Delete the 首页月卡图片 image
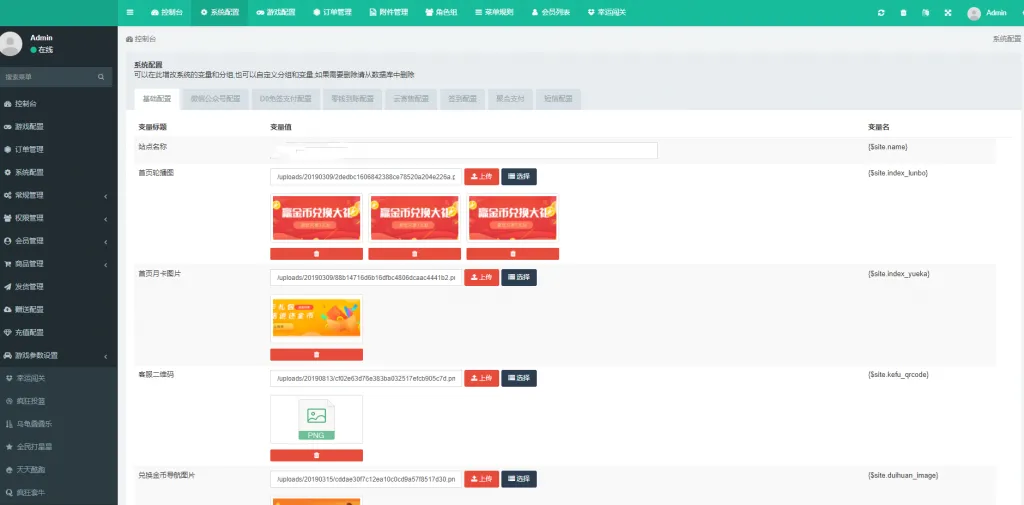1024x505 pixels. pos(316,355)
